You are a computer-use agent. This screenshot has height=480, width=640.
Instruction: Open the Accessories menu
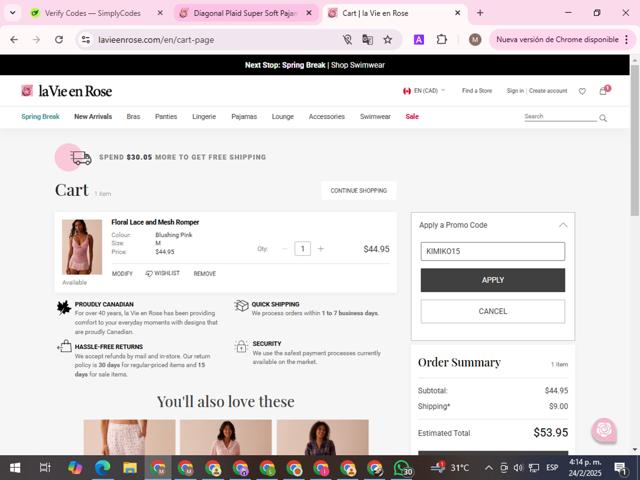pos(327,116)
